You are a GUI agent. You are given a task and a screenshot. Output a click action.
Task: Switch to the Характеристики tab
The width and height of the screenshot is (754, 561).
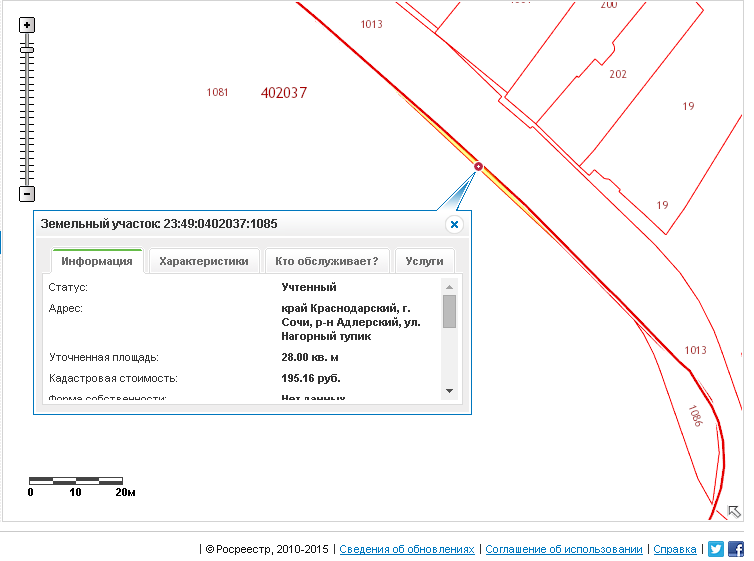pos(204,261)
